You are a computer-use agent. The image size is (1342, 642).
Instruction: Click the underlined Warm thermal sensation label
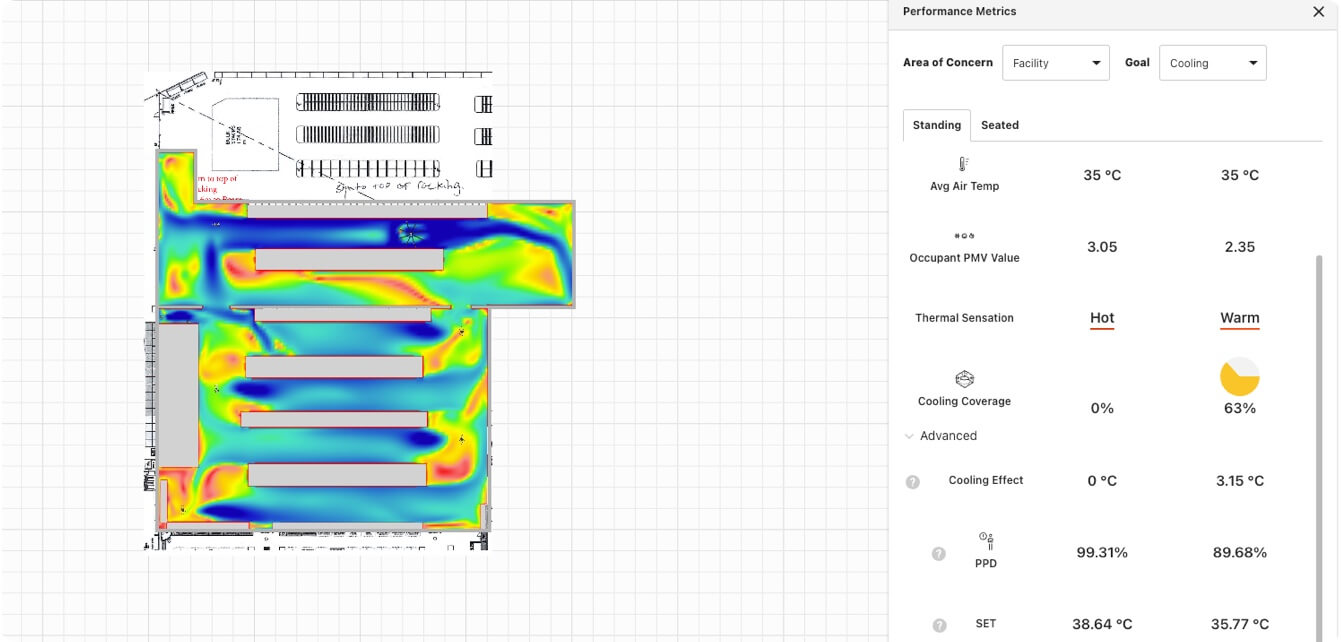click(x=1239, y=318)
